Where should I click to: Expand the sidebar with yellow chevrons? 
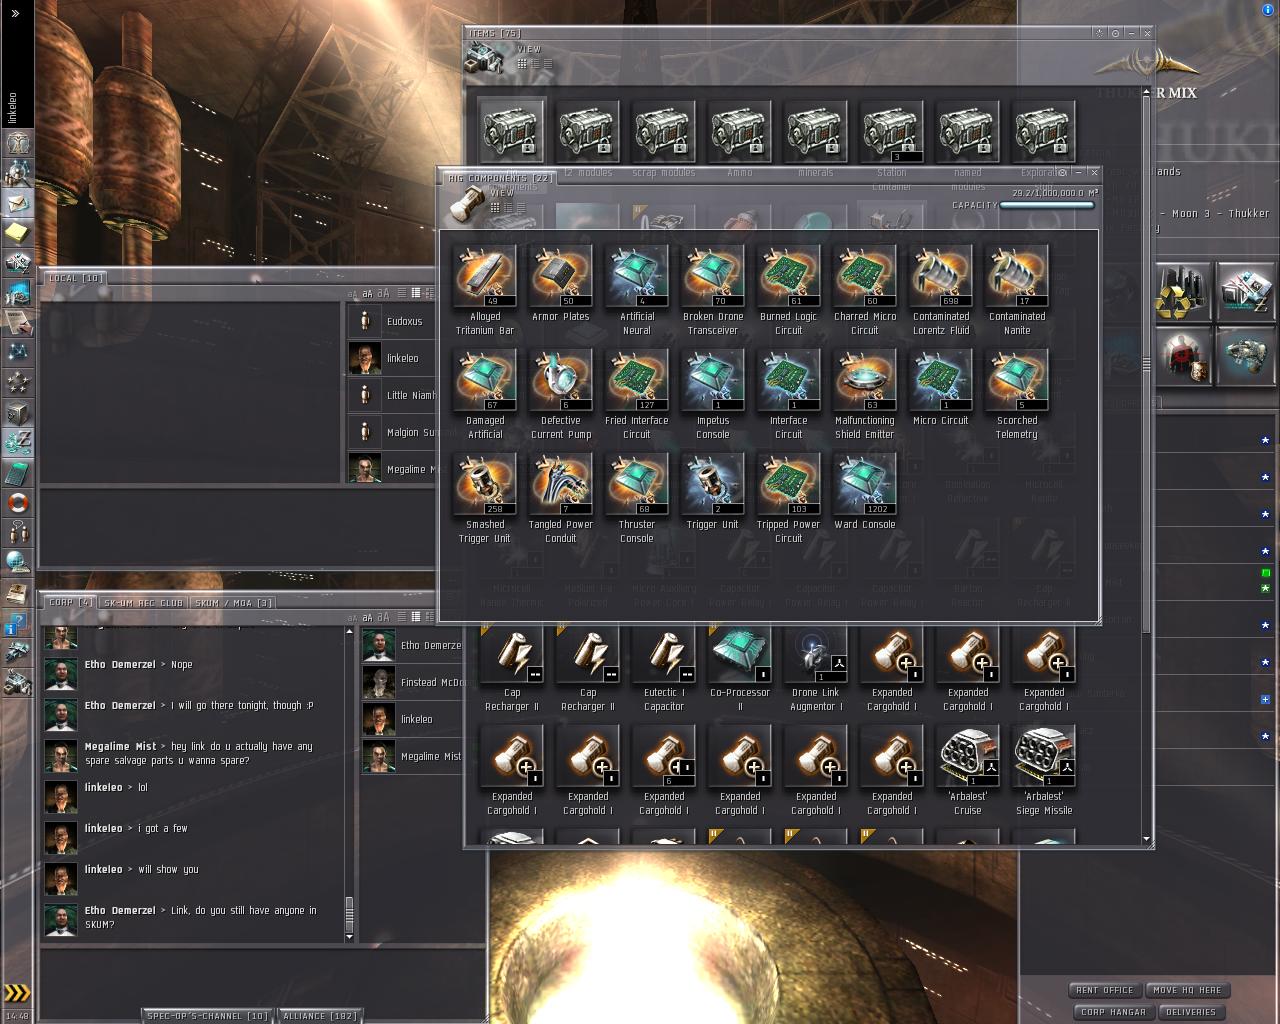(17, 993)
